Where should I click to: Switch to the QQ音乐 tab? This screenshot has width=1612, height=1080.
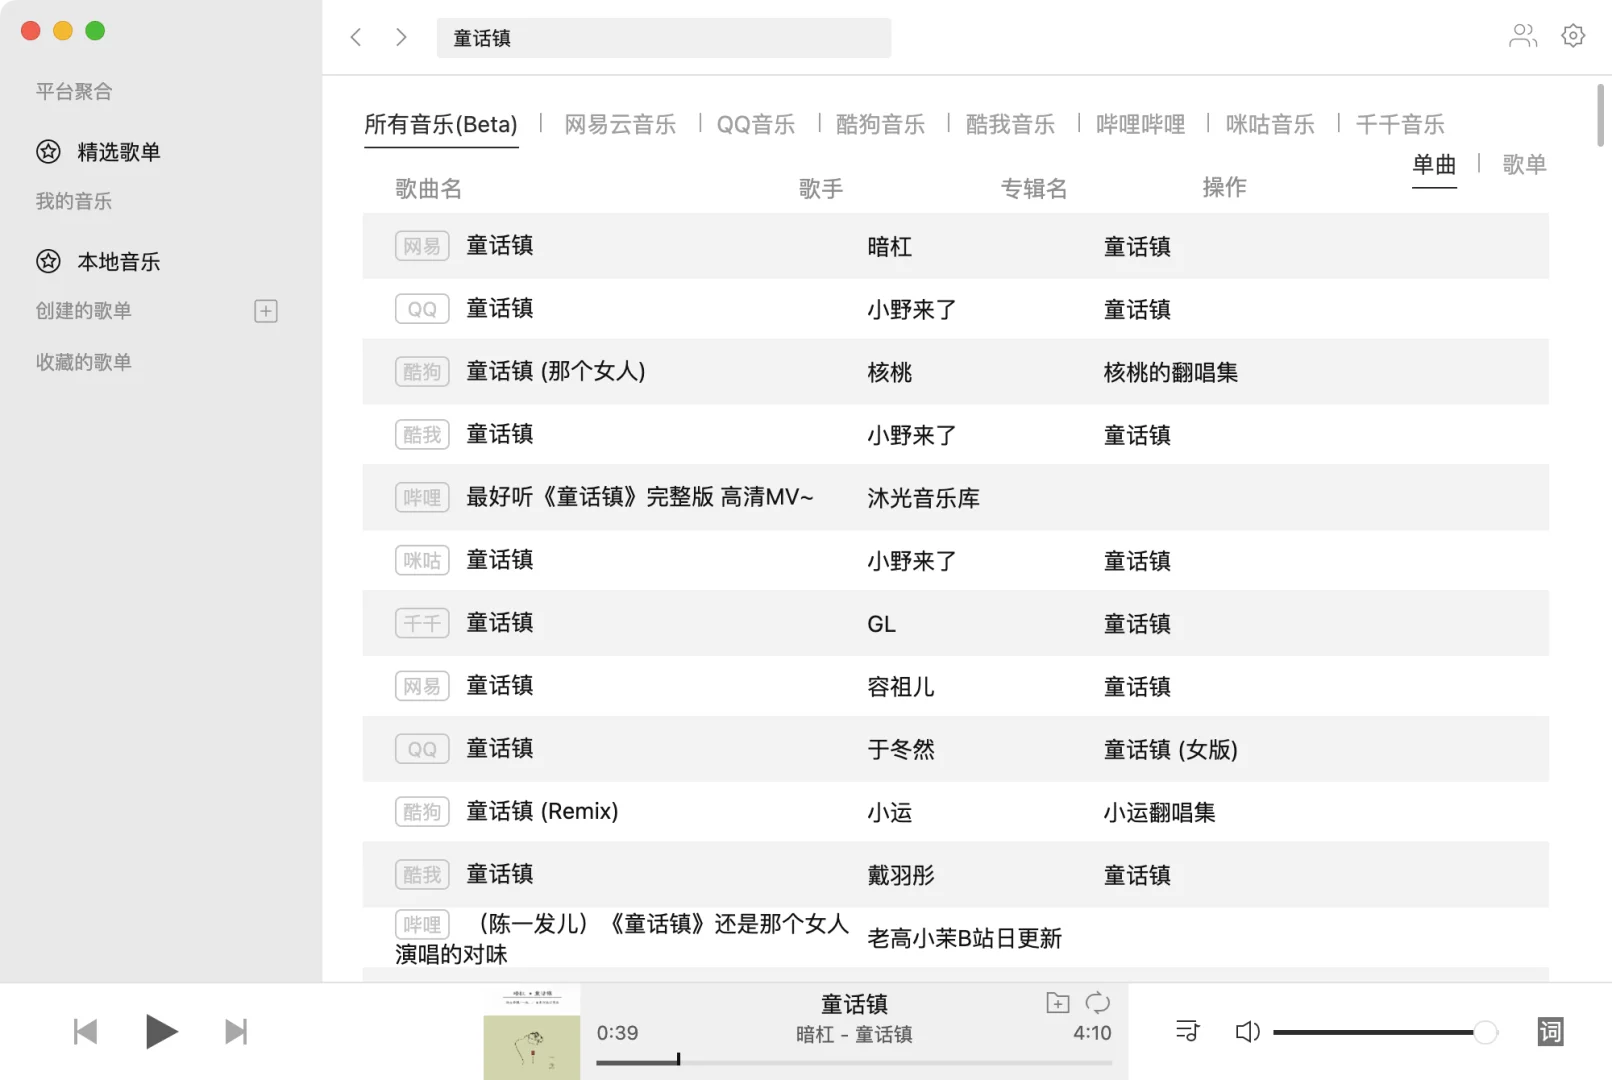click(x=756, y=124)
